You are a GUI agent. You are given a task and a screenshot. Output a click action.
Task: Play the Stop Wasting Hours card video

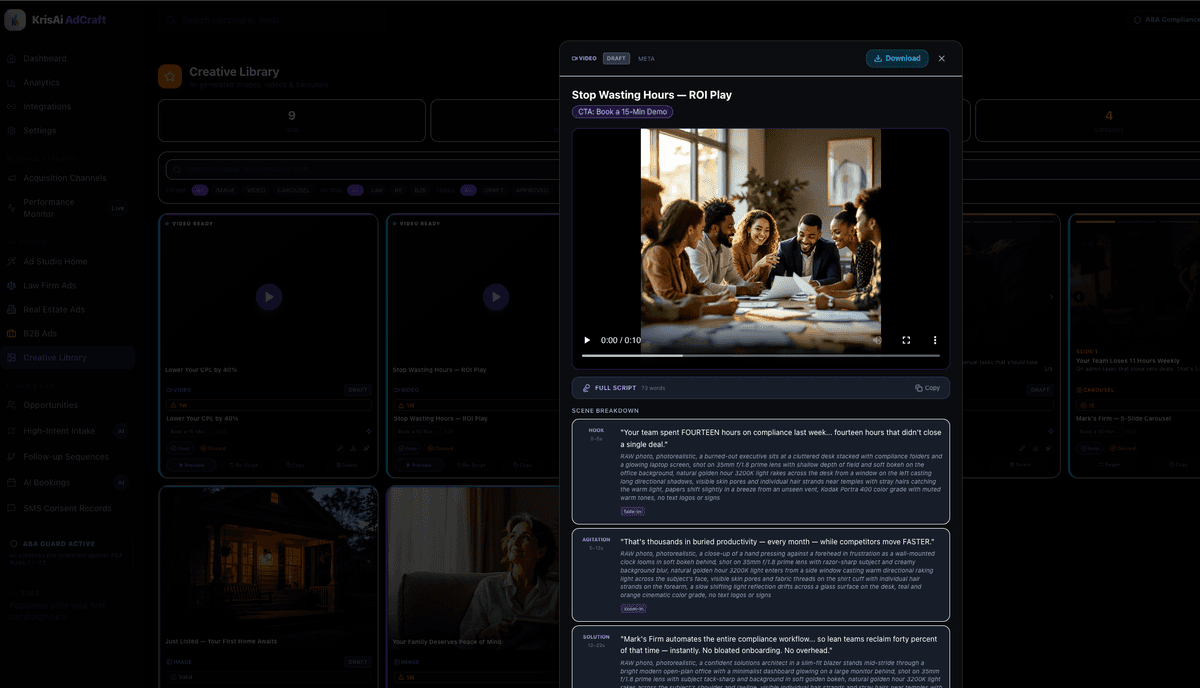pyautogui.click(x=496, y=296)
